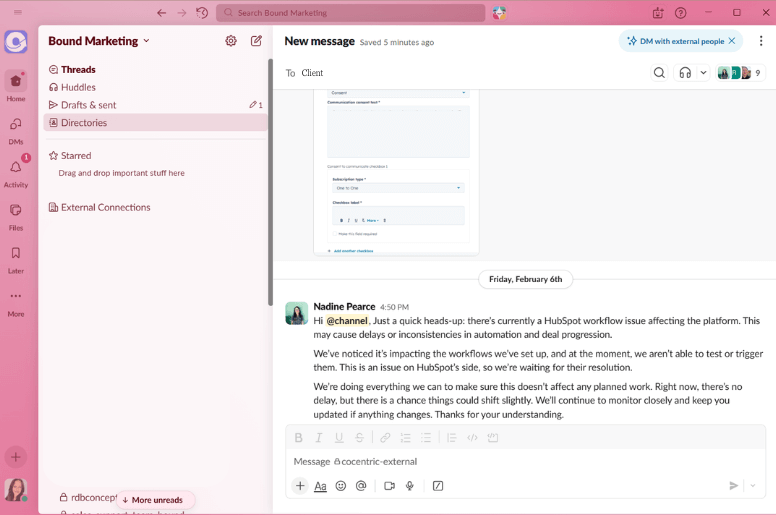Image resolution: width=776 pixels, height=515 pixels.
Task: Go to the DMs tab
Action: click(x=16, y=130)
